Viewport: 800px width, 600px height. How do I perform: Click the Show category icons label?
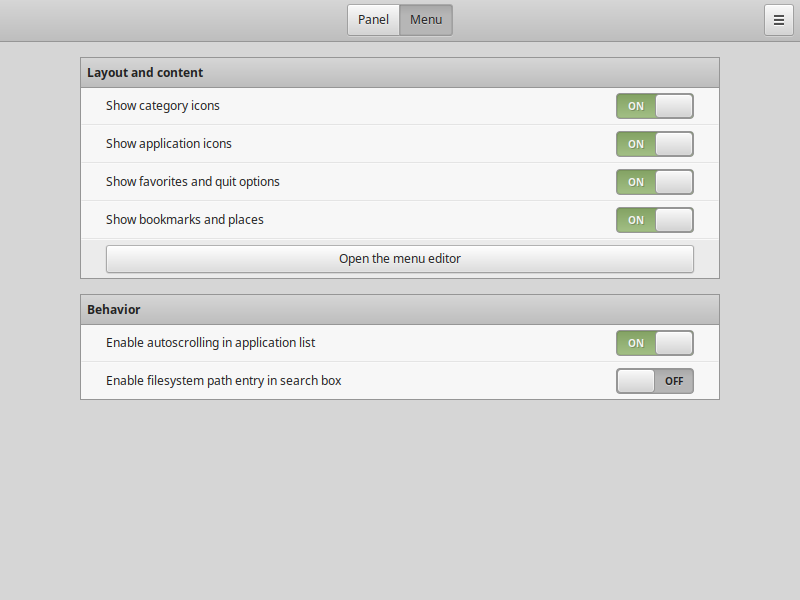[x=163, y=106]
